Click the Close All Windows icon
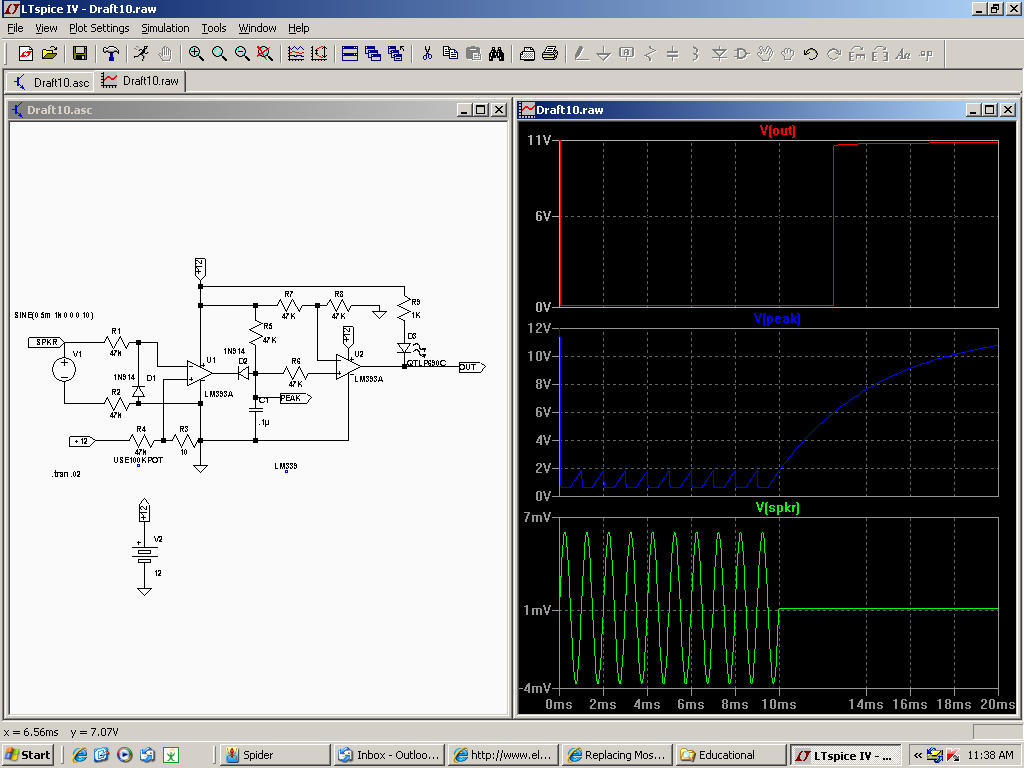 coord(396,54)
